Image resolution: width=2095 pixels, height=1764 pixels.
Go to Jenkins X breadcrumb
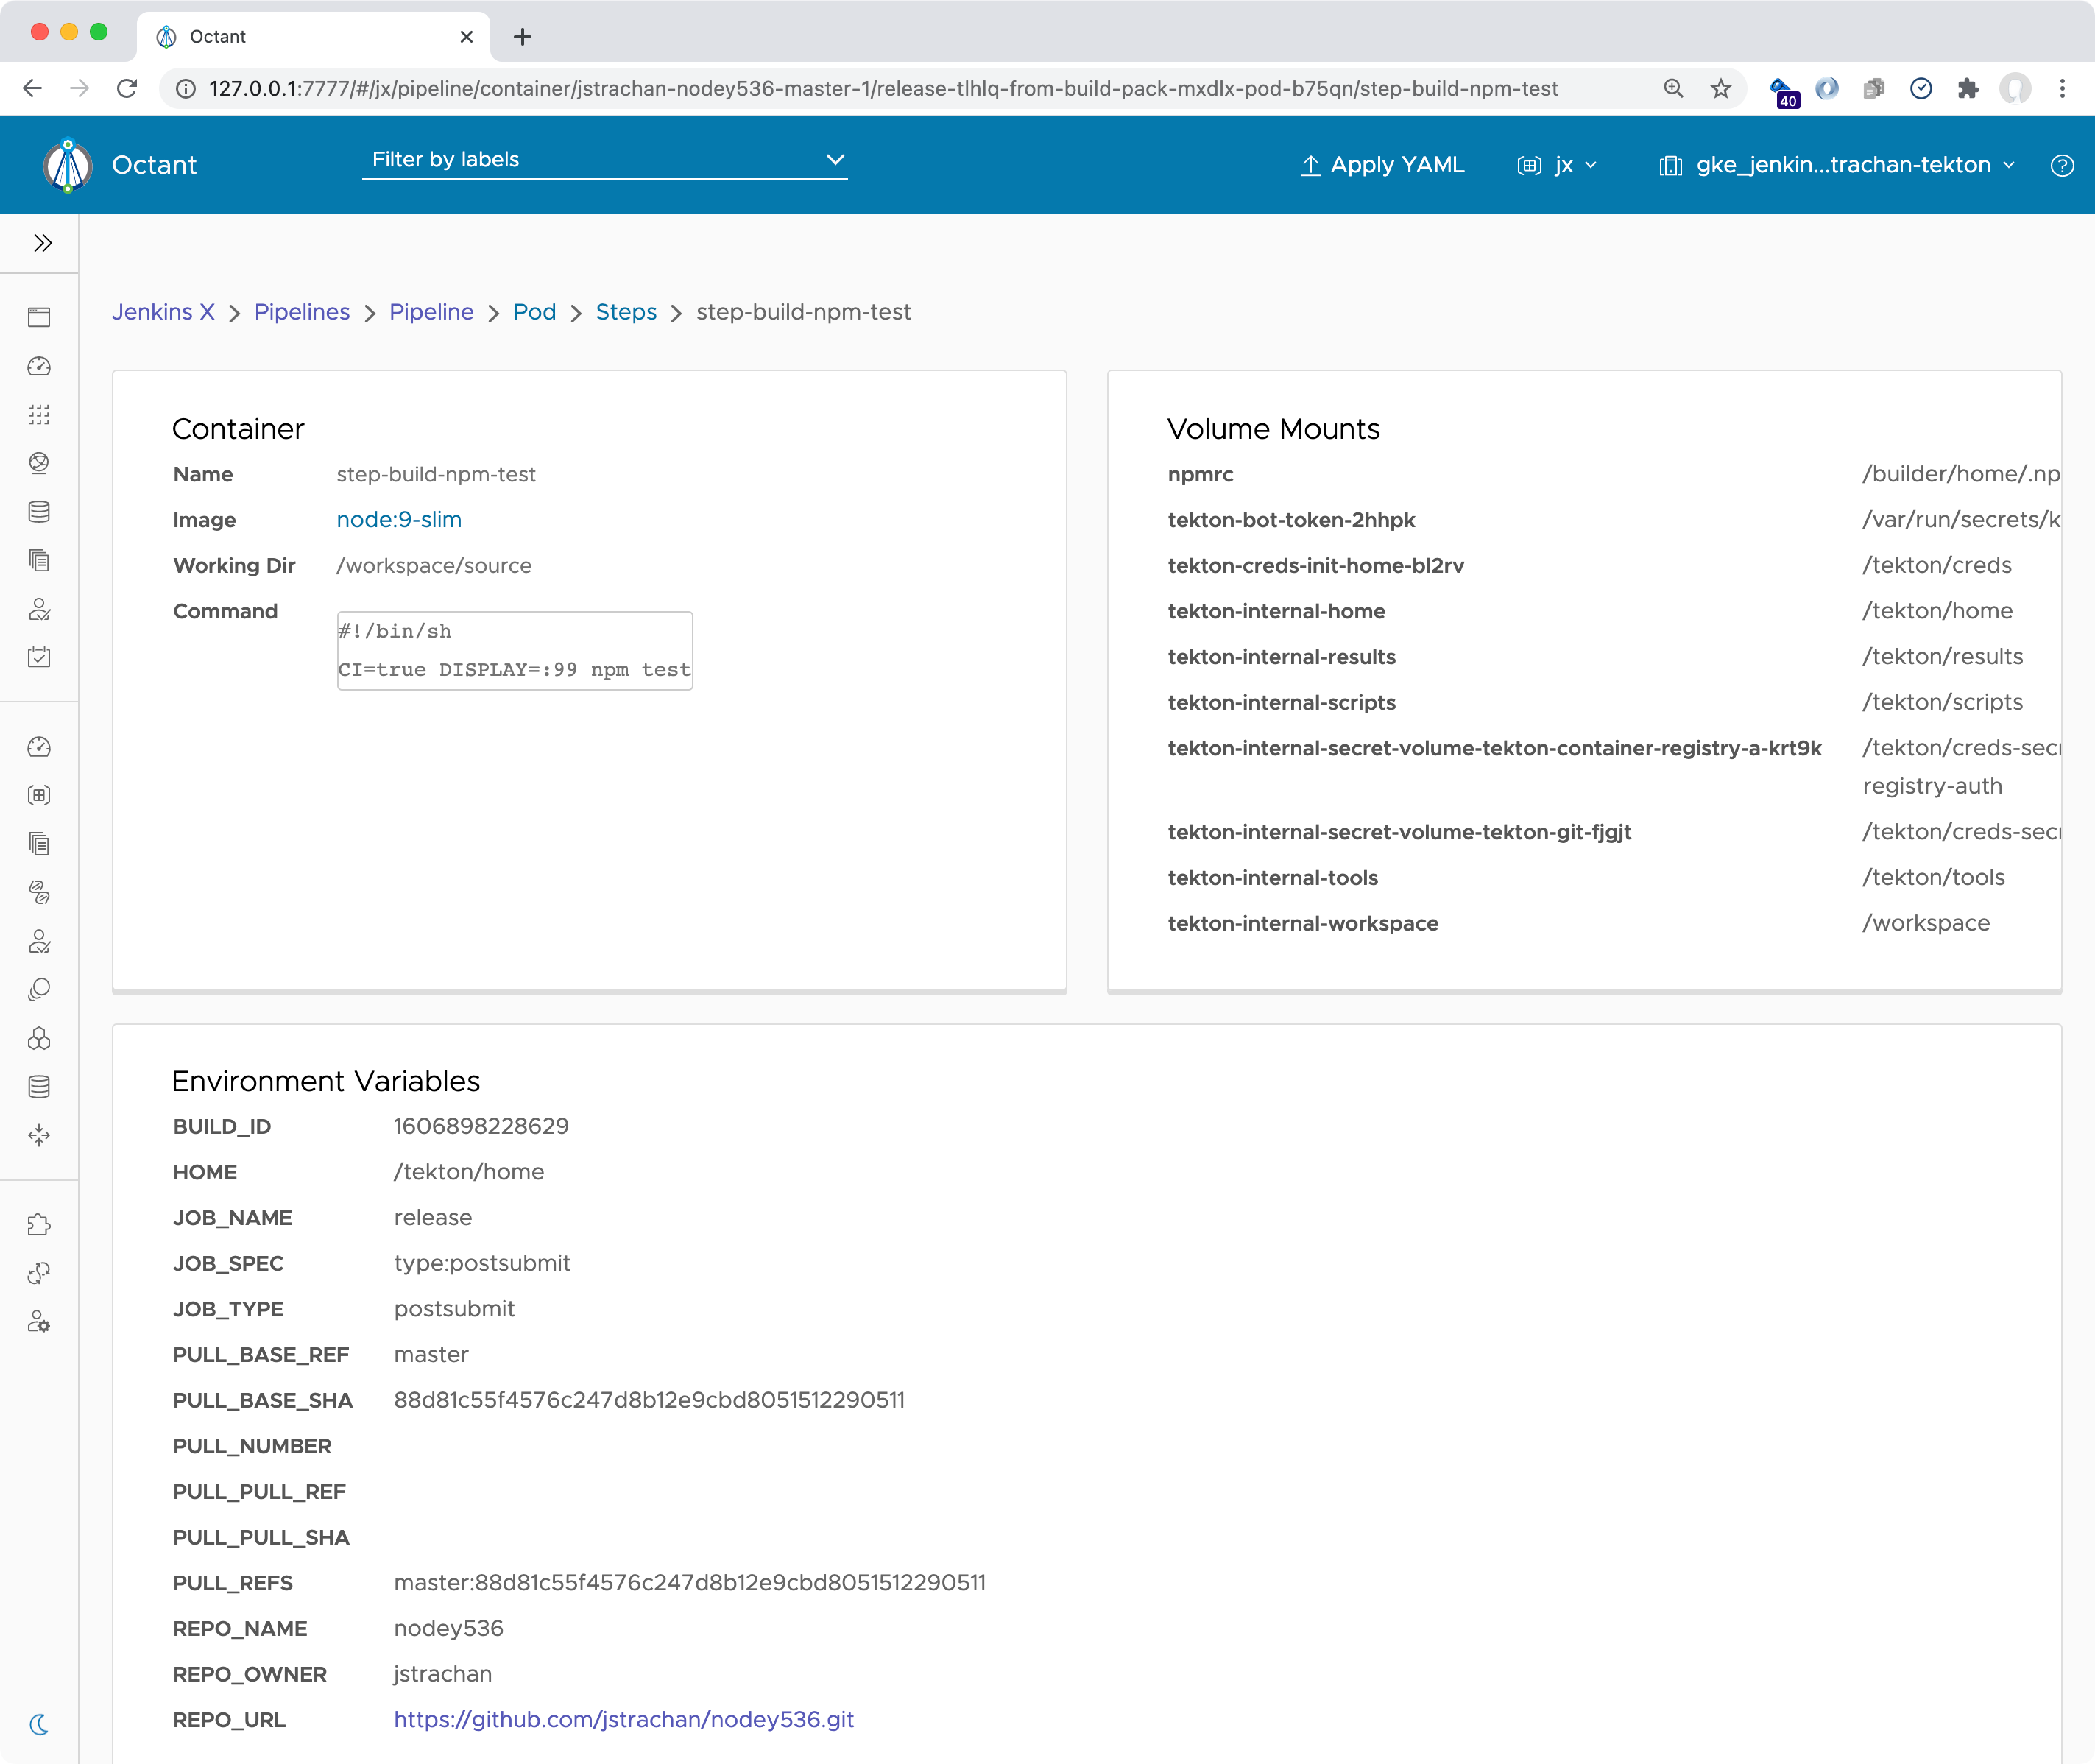(x=163, y=312)
